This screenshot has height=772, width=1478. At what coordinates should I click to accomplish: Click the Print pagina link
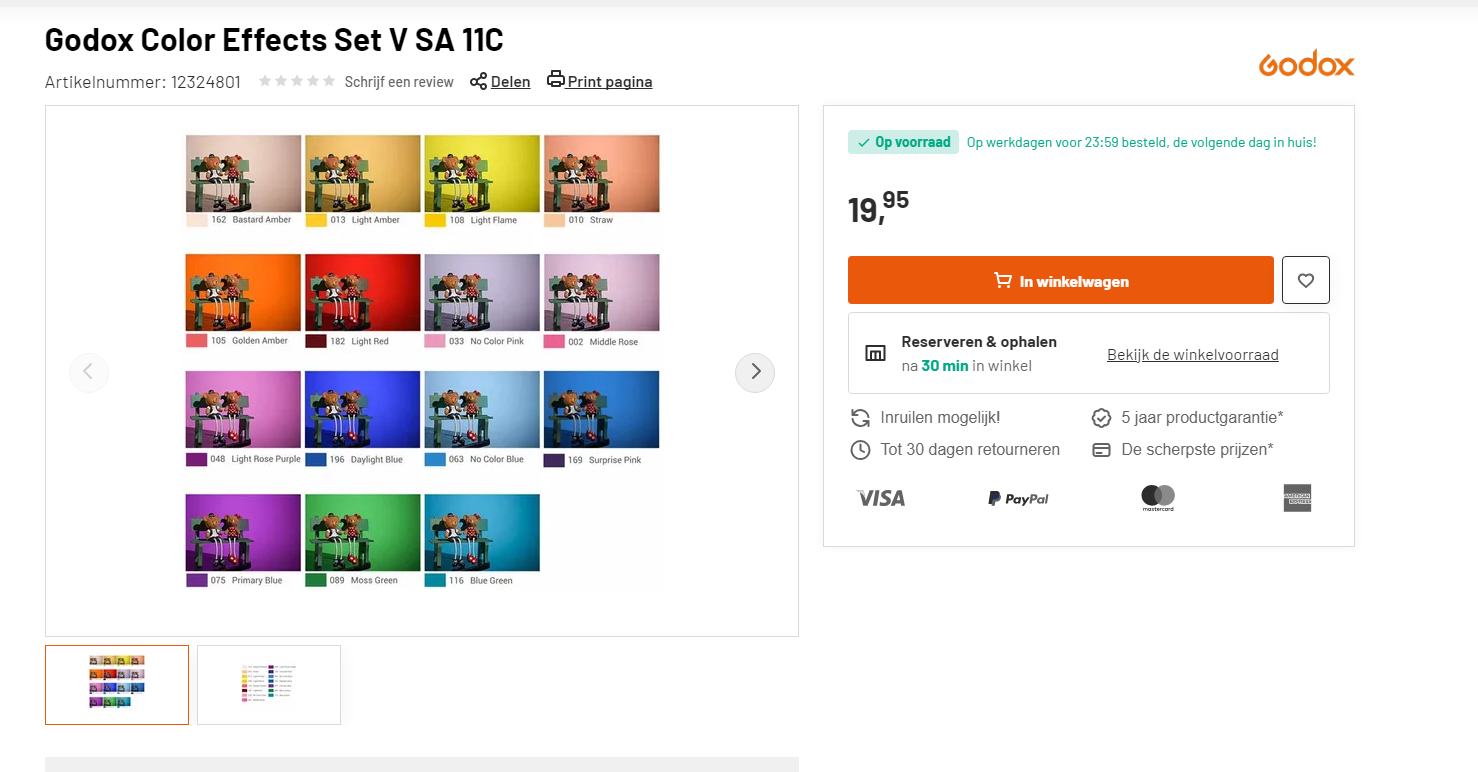coord(609,82)
